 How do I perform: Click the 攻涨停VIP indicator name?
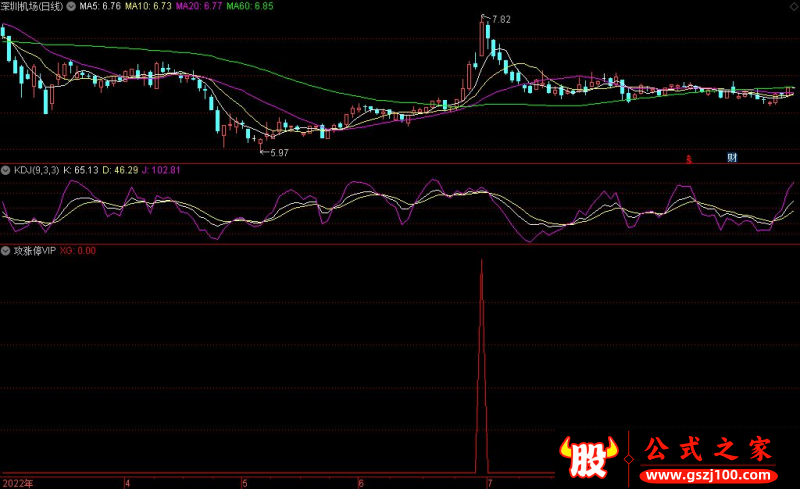pyautogui.click(x=35, y=251)
